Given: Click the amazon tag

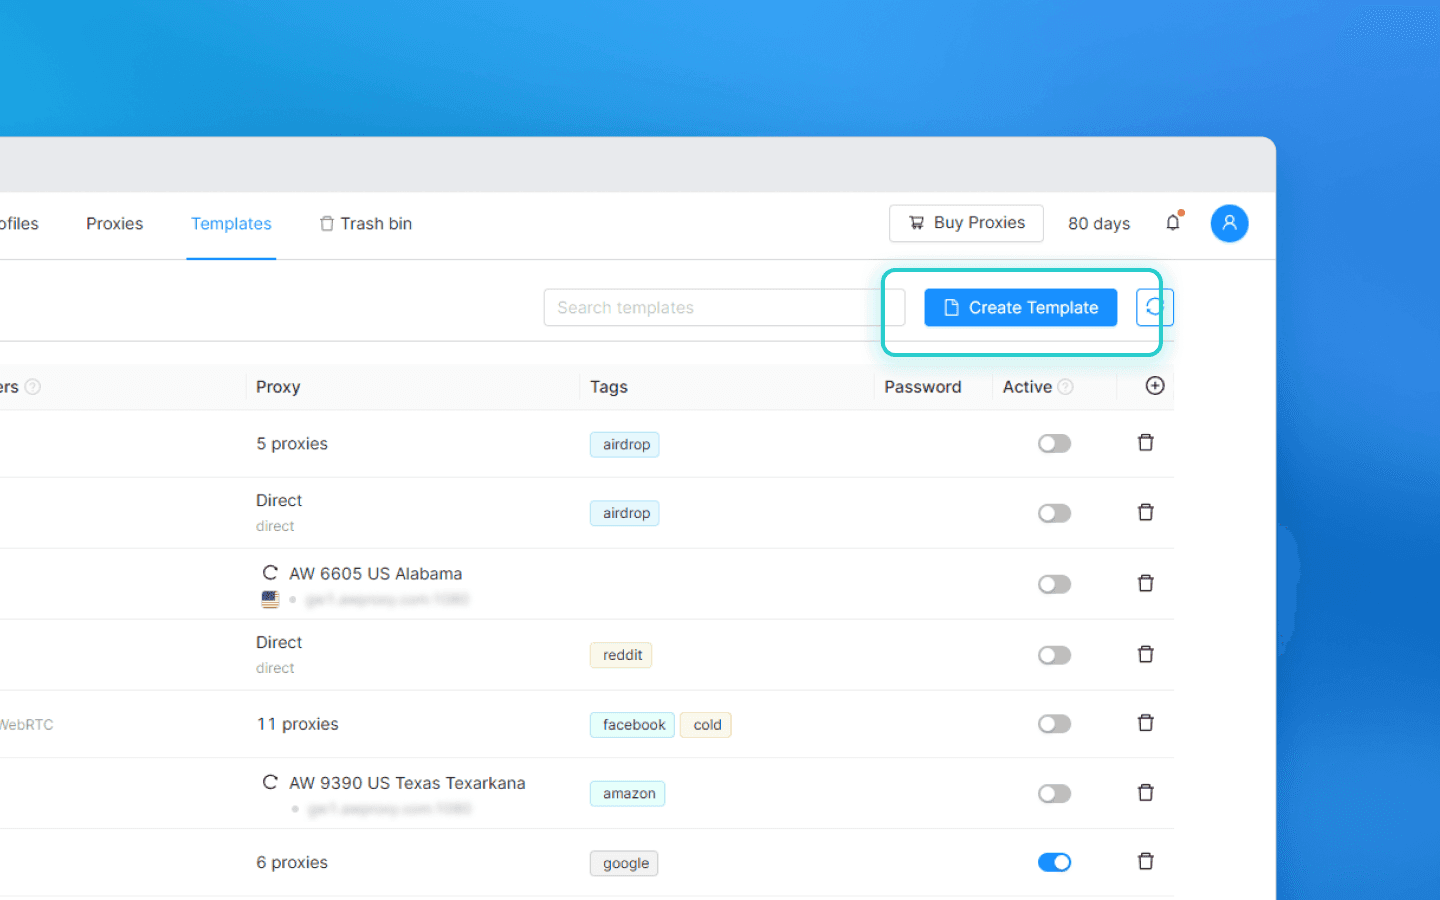Looking at the screenshot, I should click(628, 794).
